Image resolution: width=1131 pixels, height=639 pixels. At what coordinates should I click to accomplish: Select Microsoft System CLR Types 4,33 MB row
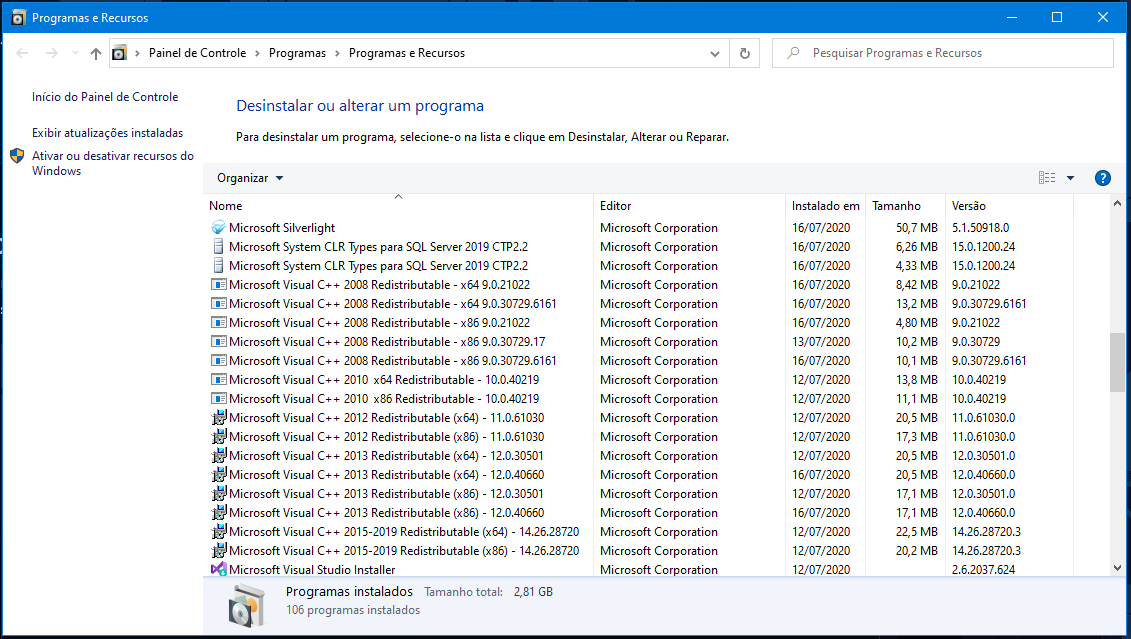(640, 265)
